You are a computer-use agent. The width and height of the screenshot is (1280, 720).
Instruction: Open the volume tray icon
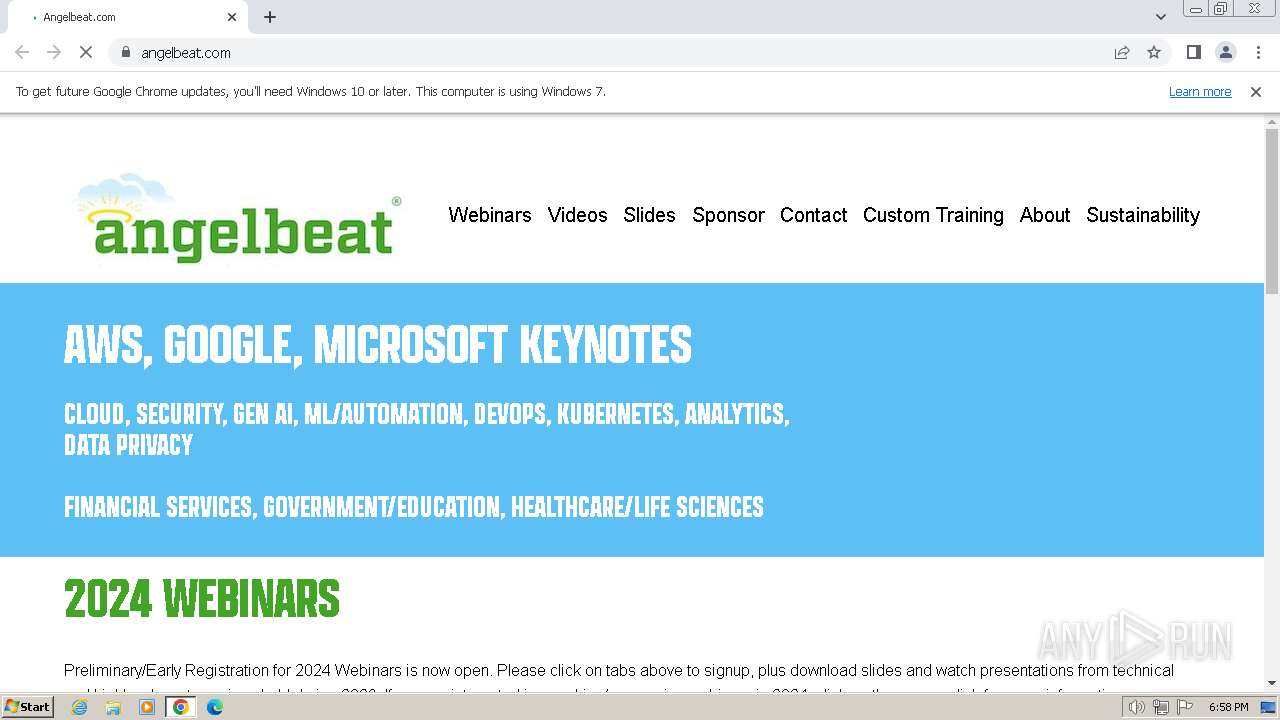point(1137,707)
